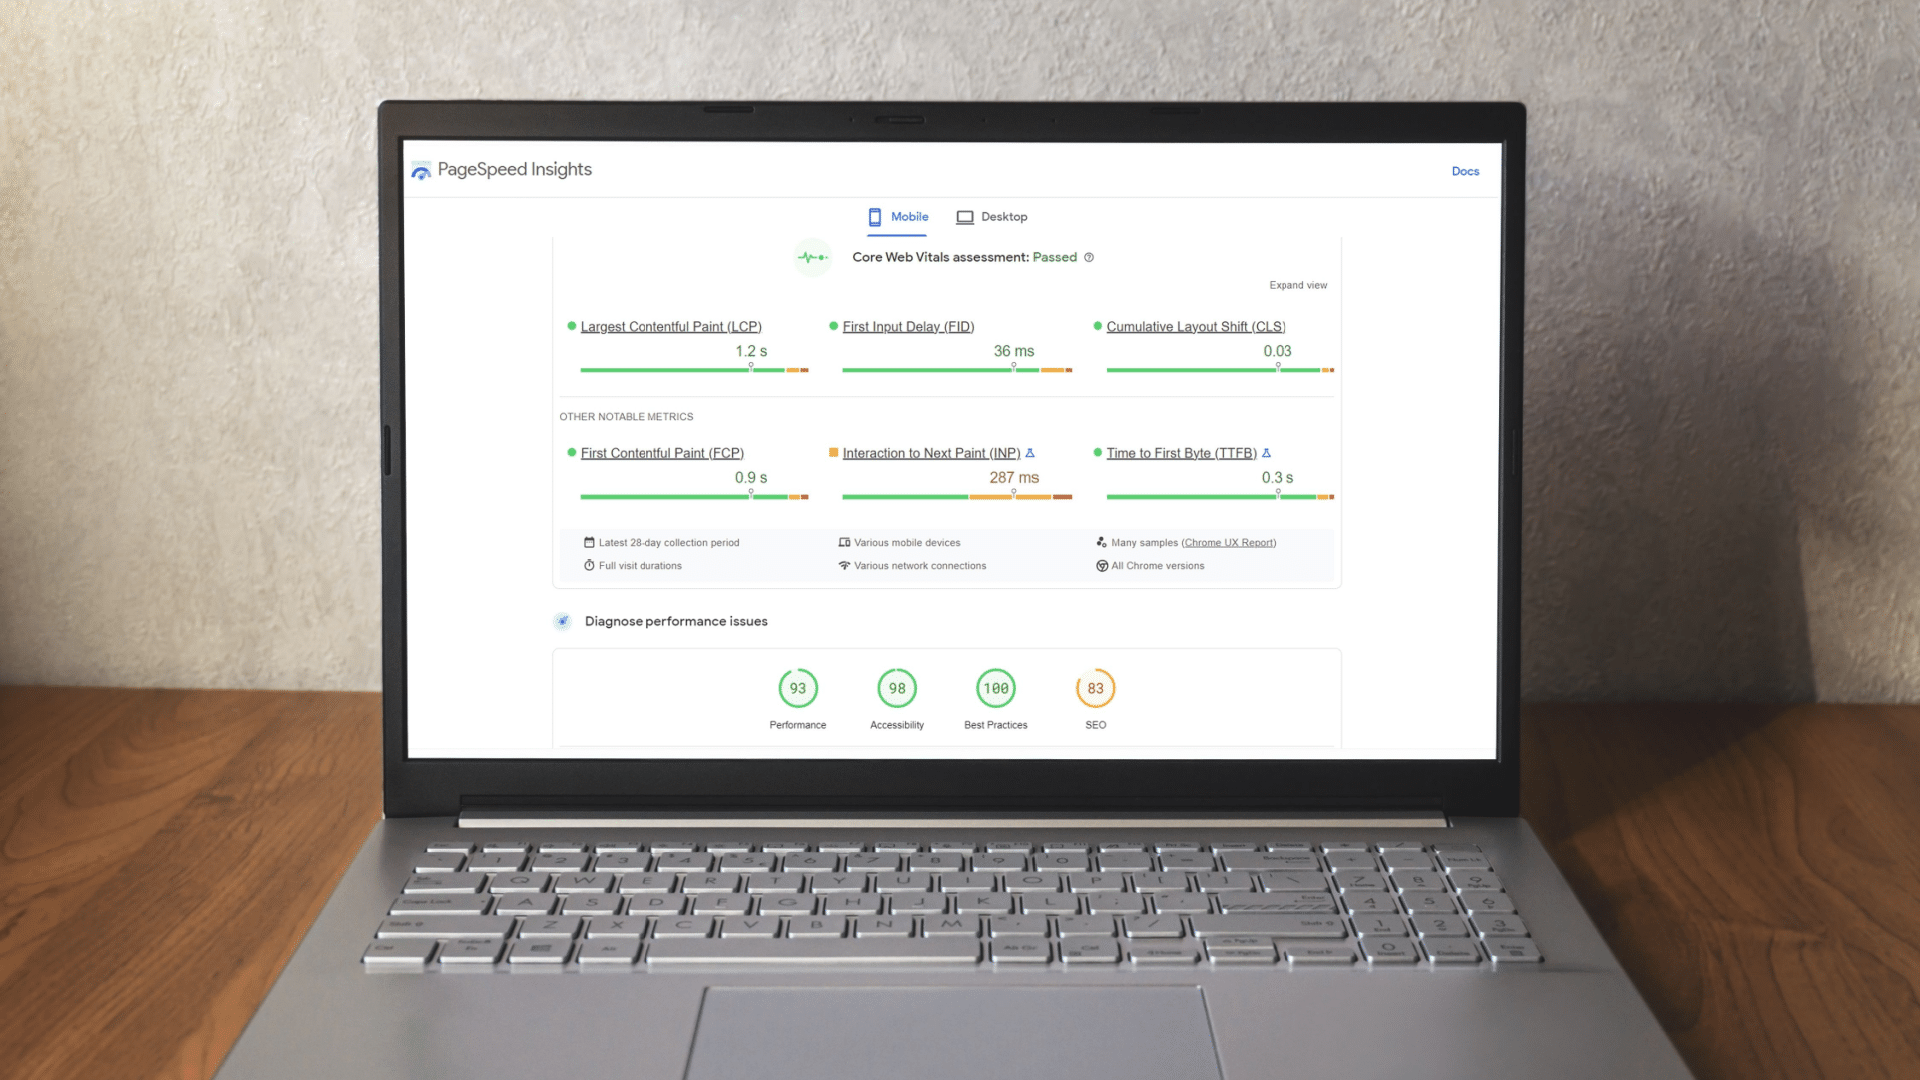Switch to the Desktop tab

click(991, 217)
